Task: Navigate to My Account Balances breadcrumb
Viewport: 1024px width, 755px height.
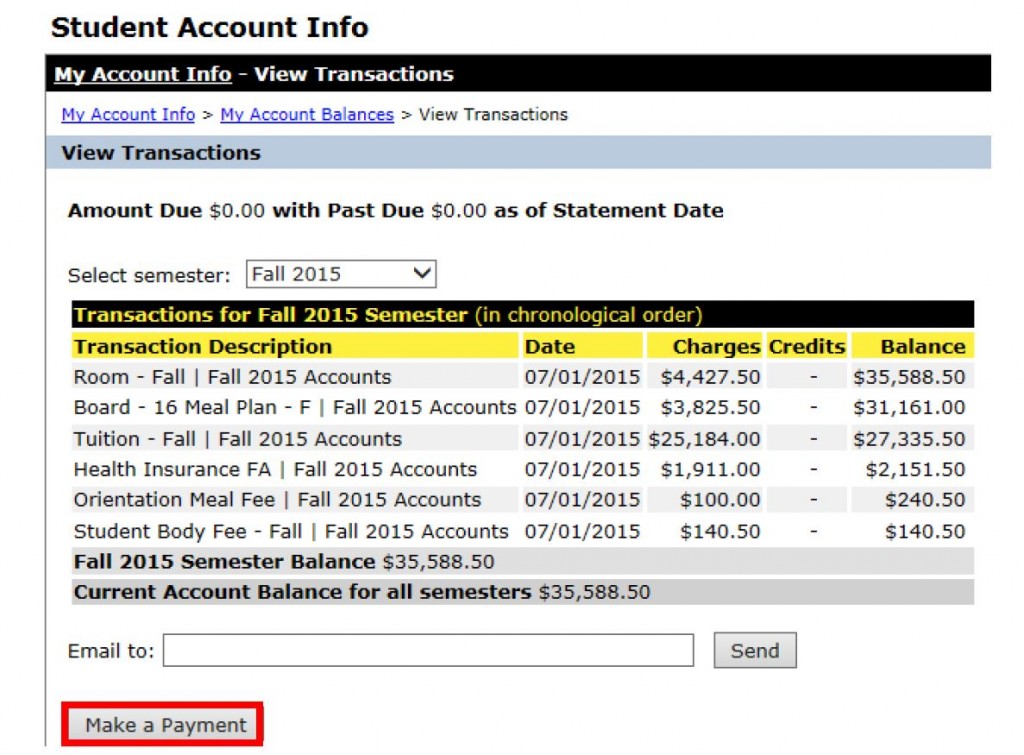Action: point(306,115)
